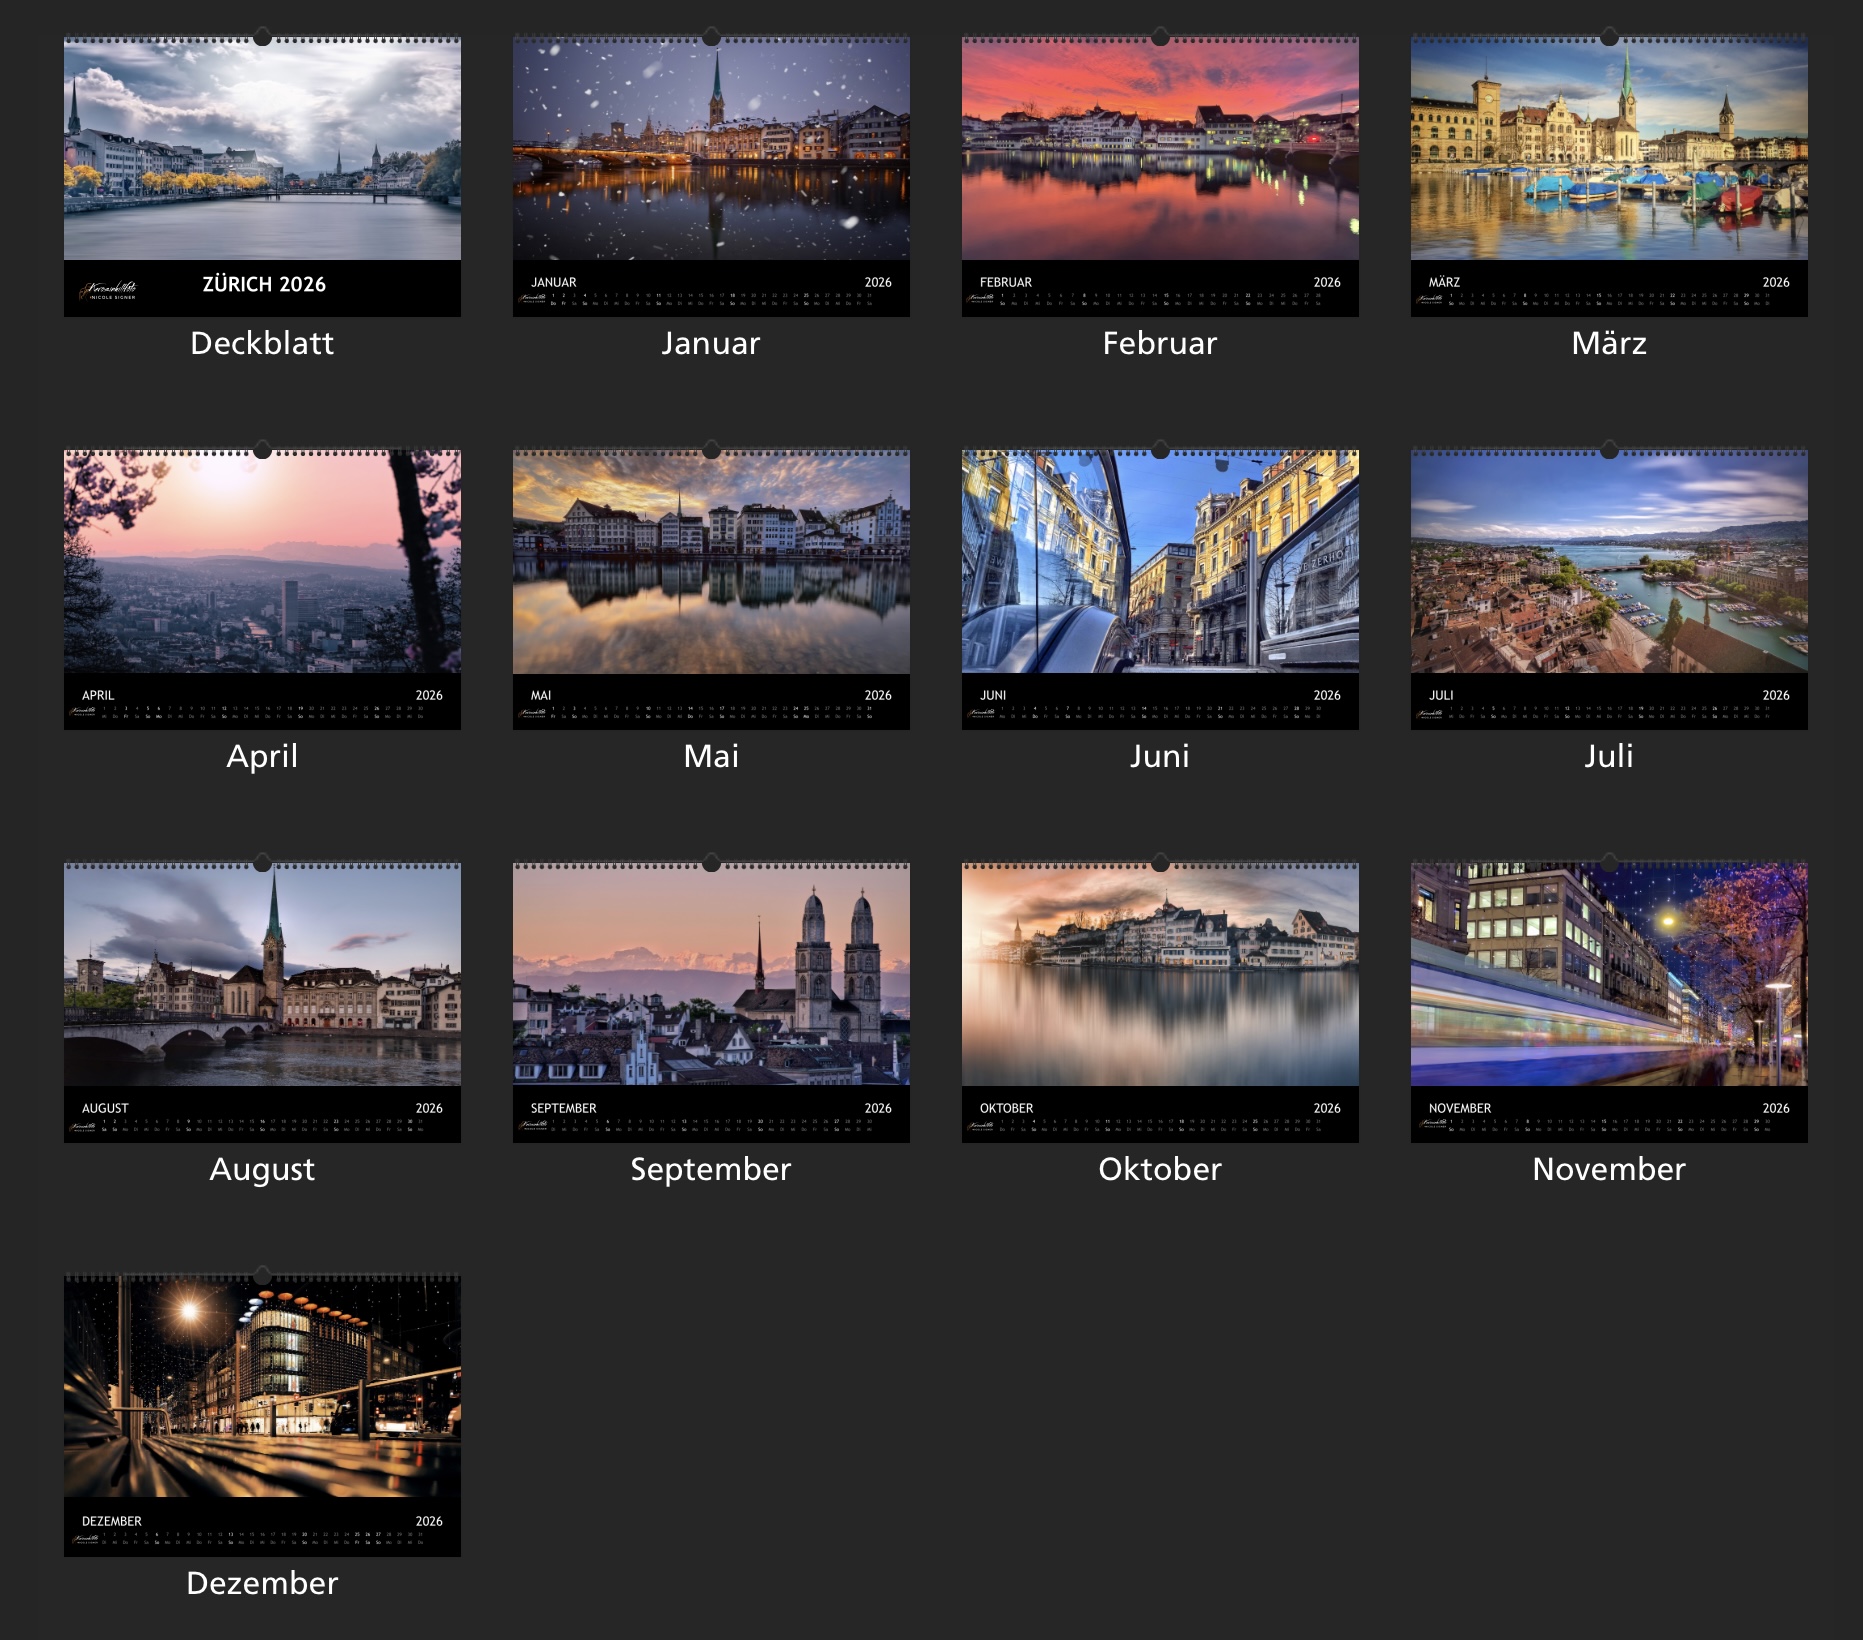
Task: Click the Dezember caption label
Action: (x=262, y=1583)
